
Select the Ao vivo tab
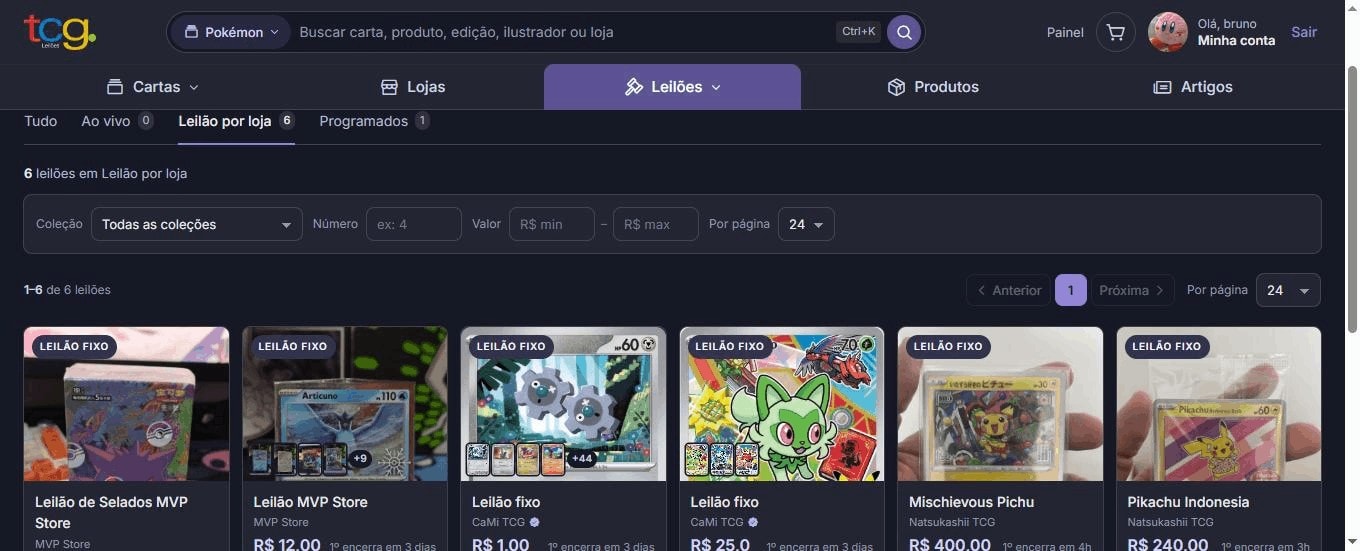coord(117,121)
